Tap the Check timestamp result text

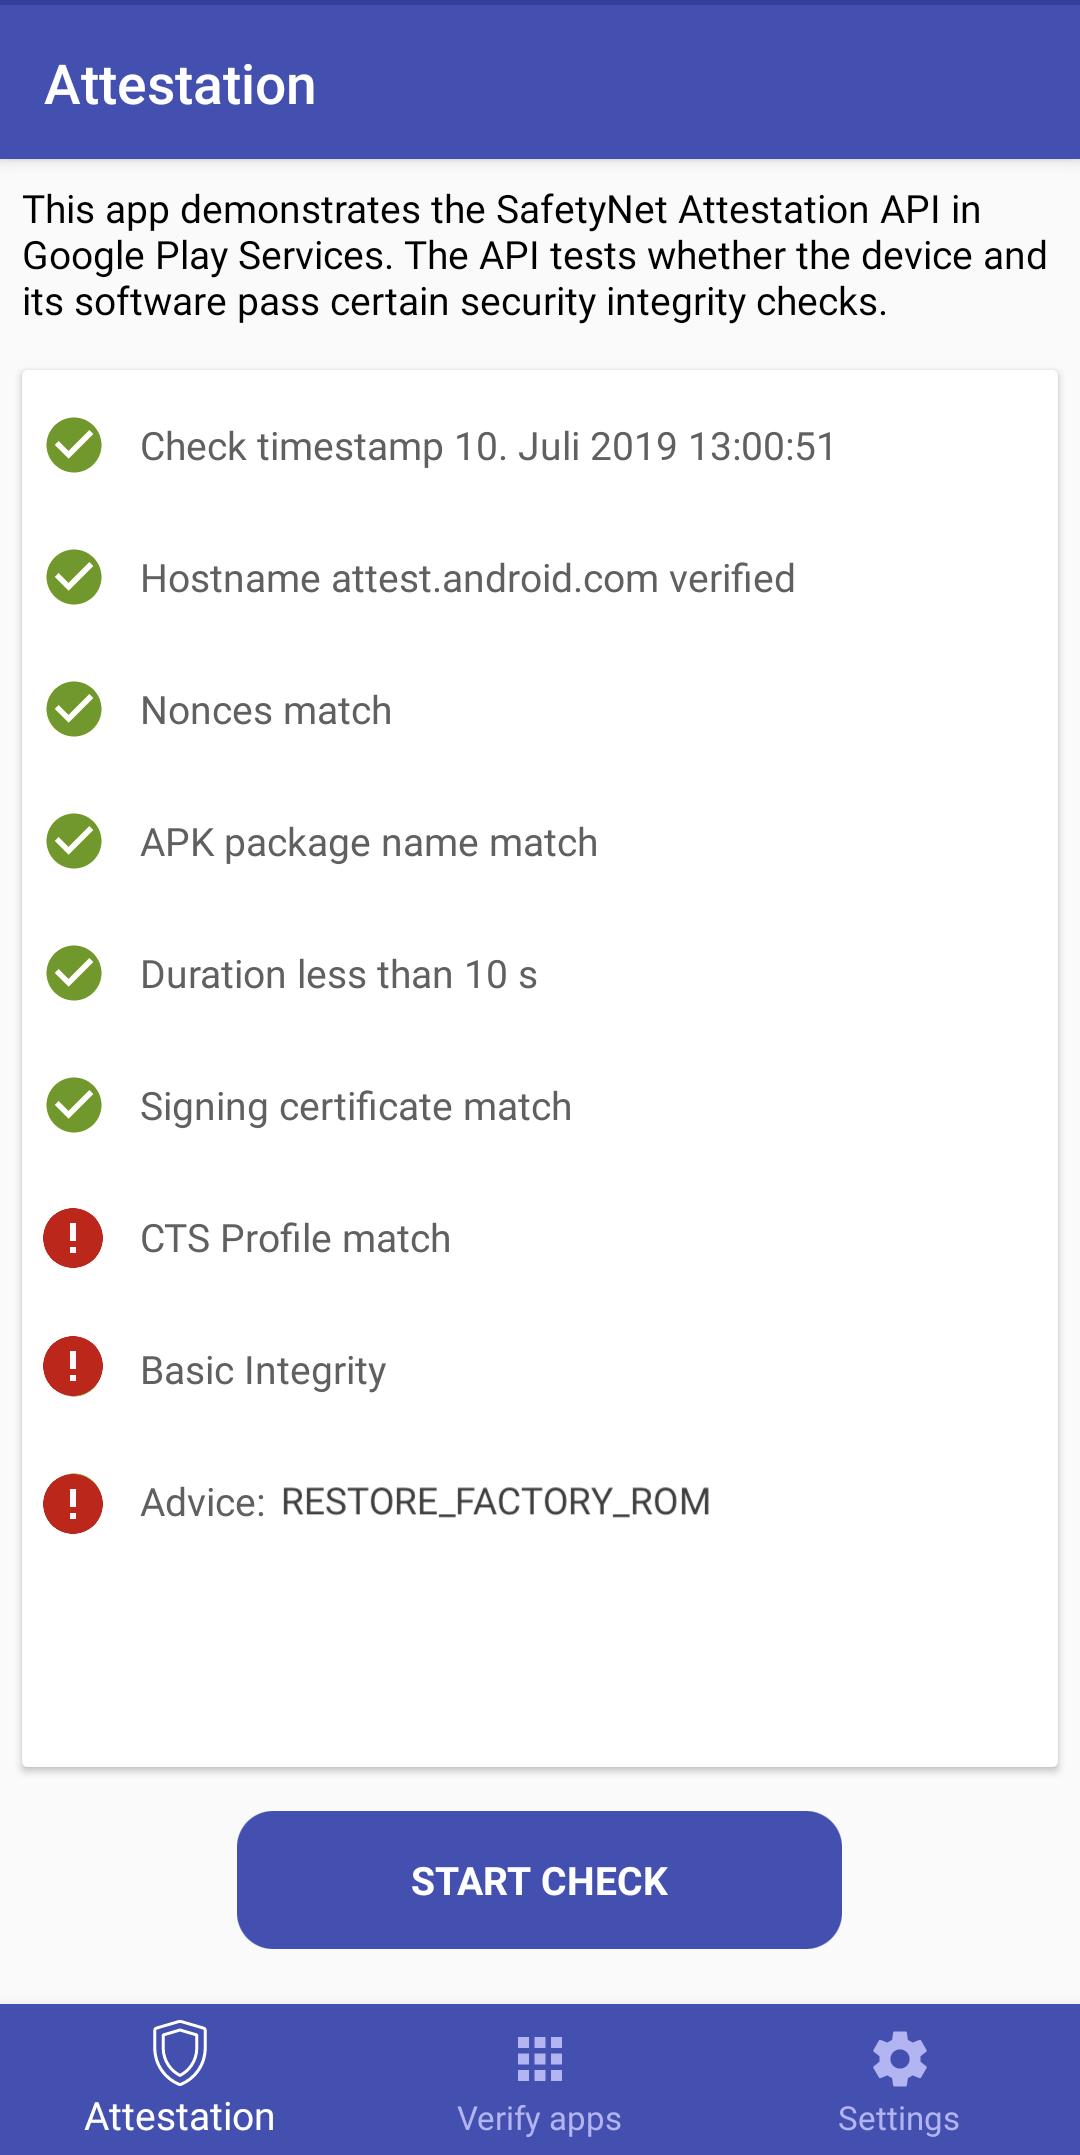tap(487, 447)
